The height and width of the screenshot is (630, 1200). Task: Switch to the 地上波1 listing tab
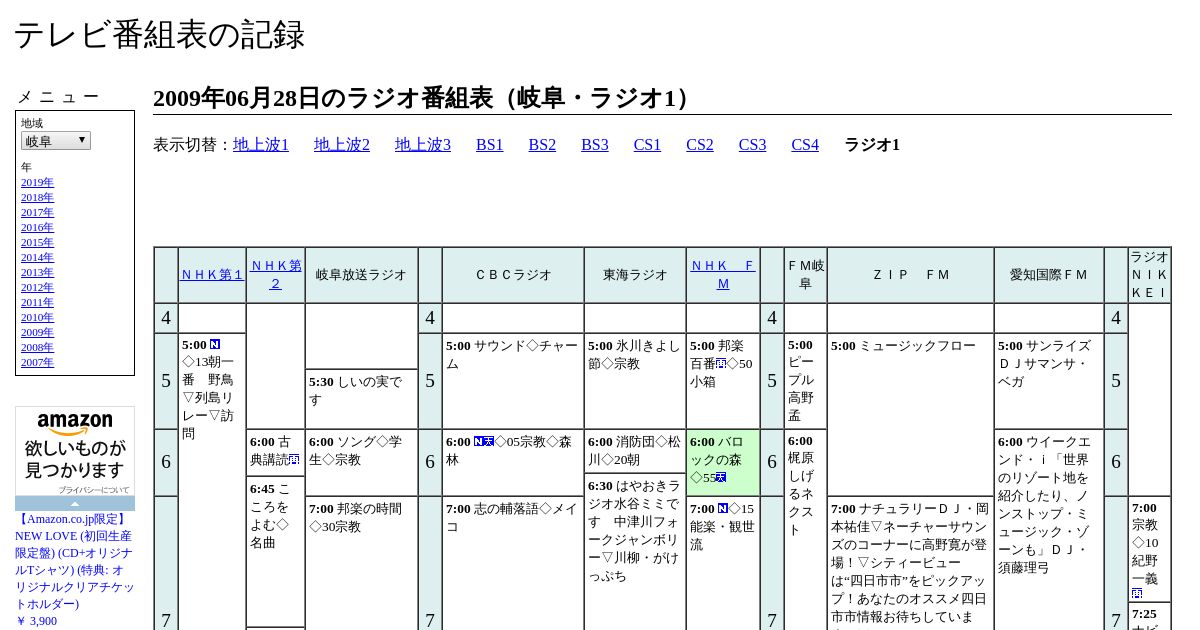click(261, 145)
